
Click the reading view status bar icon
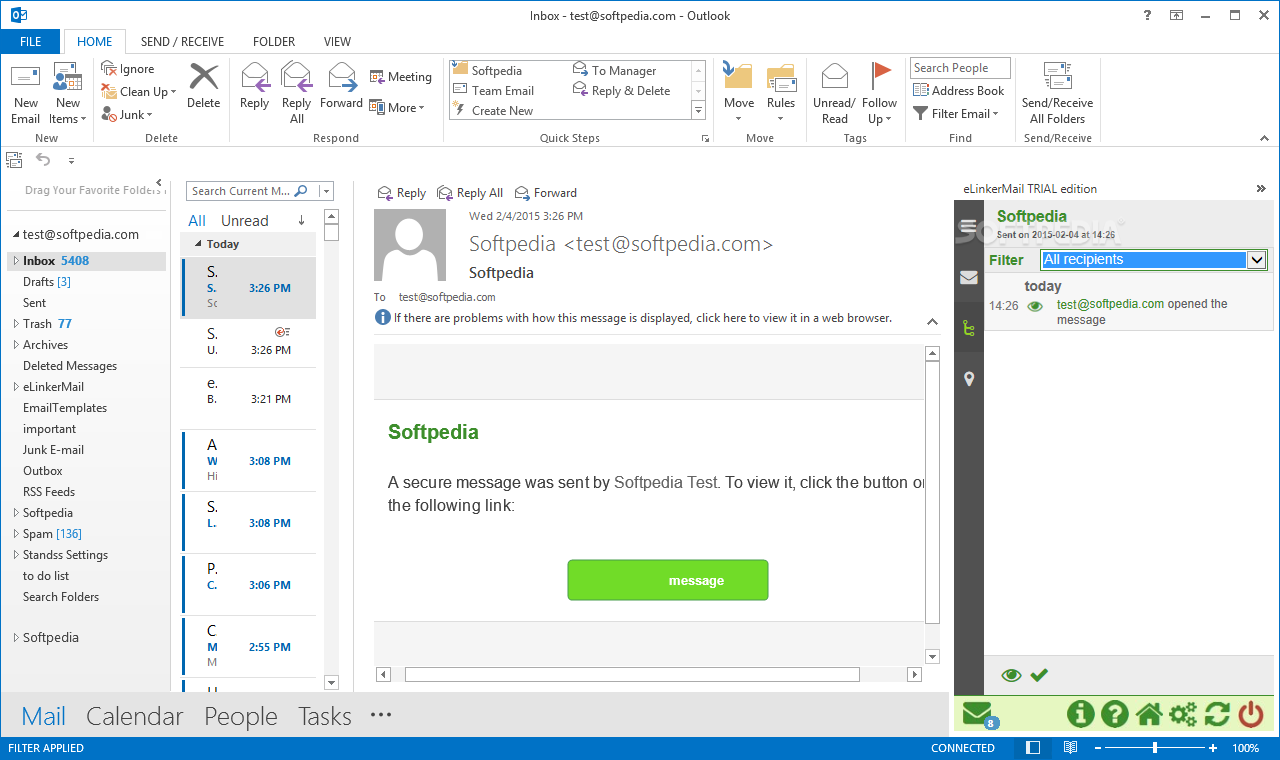pyautogui.click(x=1070, y=747)
